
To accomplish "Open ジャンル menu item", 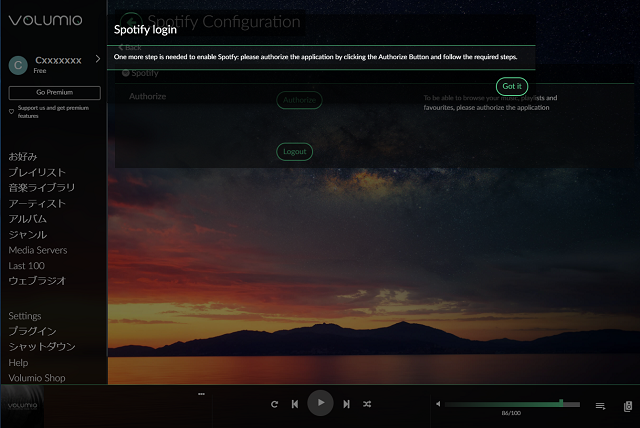I will pyautogui.click(x=28, y=235).
